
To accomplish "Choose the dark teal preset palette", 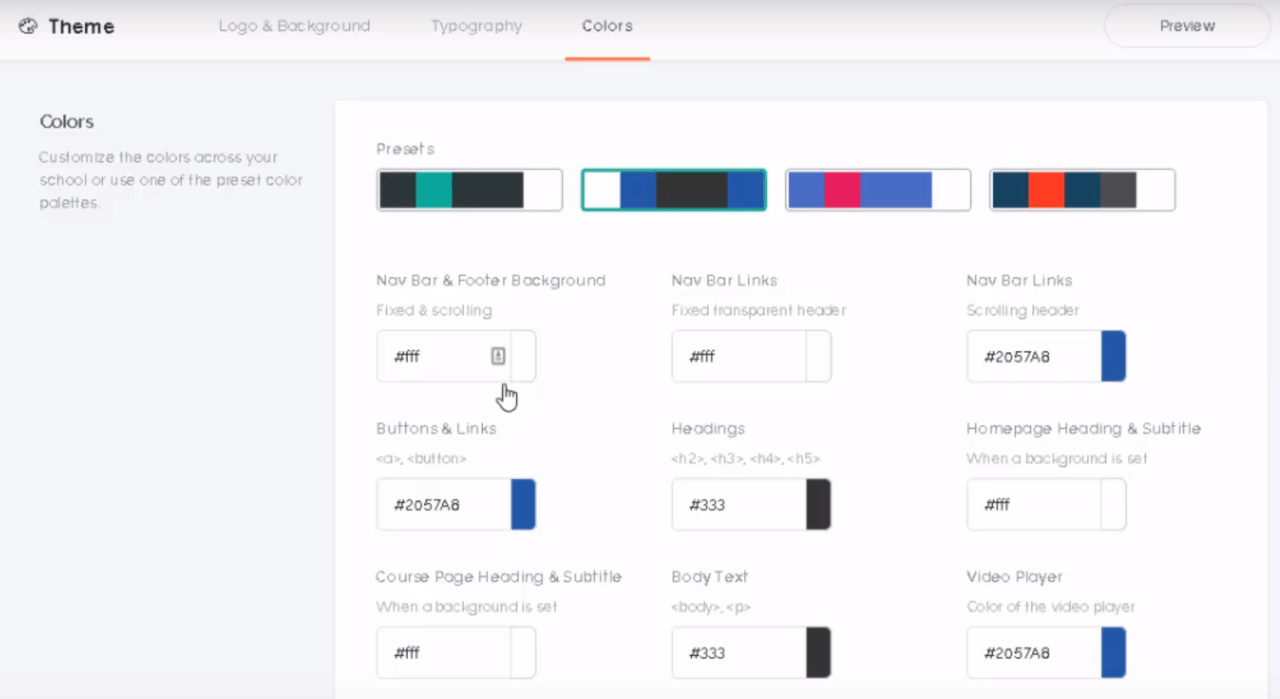I will pos(469,190).
